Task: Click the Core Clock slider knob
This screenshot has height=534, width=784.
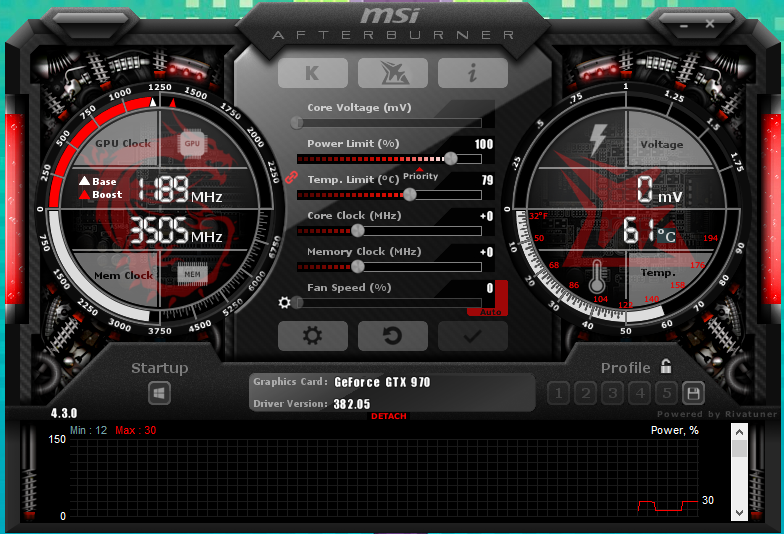Action: (x=358, y=230)
